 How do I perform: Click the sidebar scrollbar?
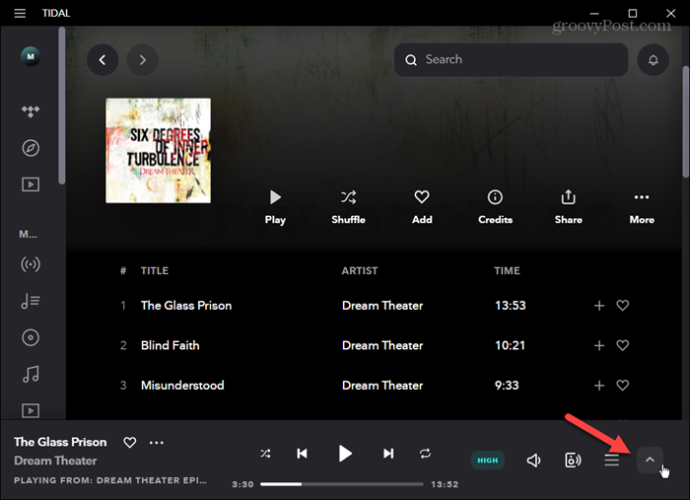coord(62,106)
